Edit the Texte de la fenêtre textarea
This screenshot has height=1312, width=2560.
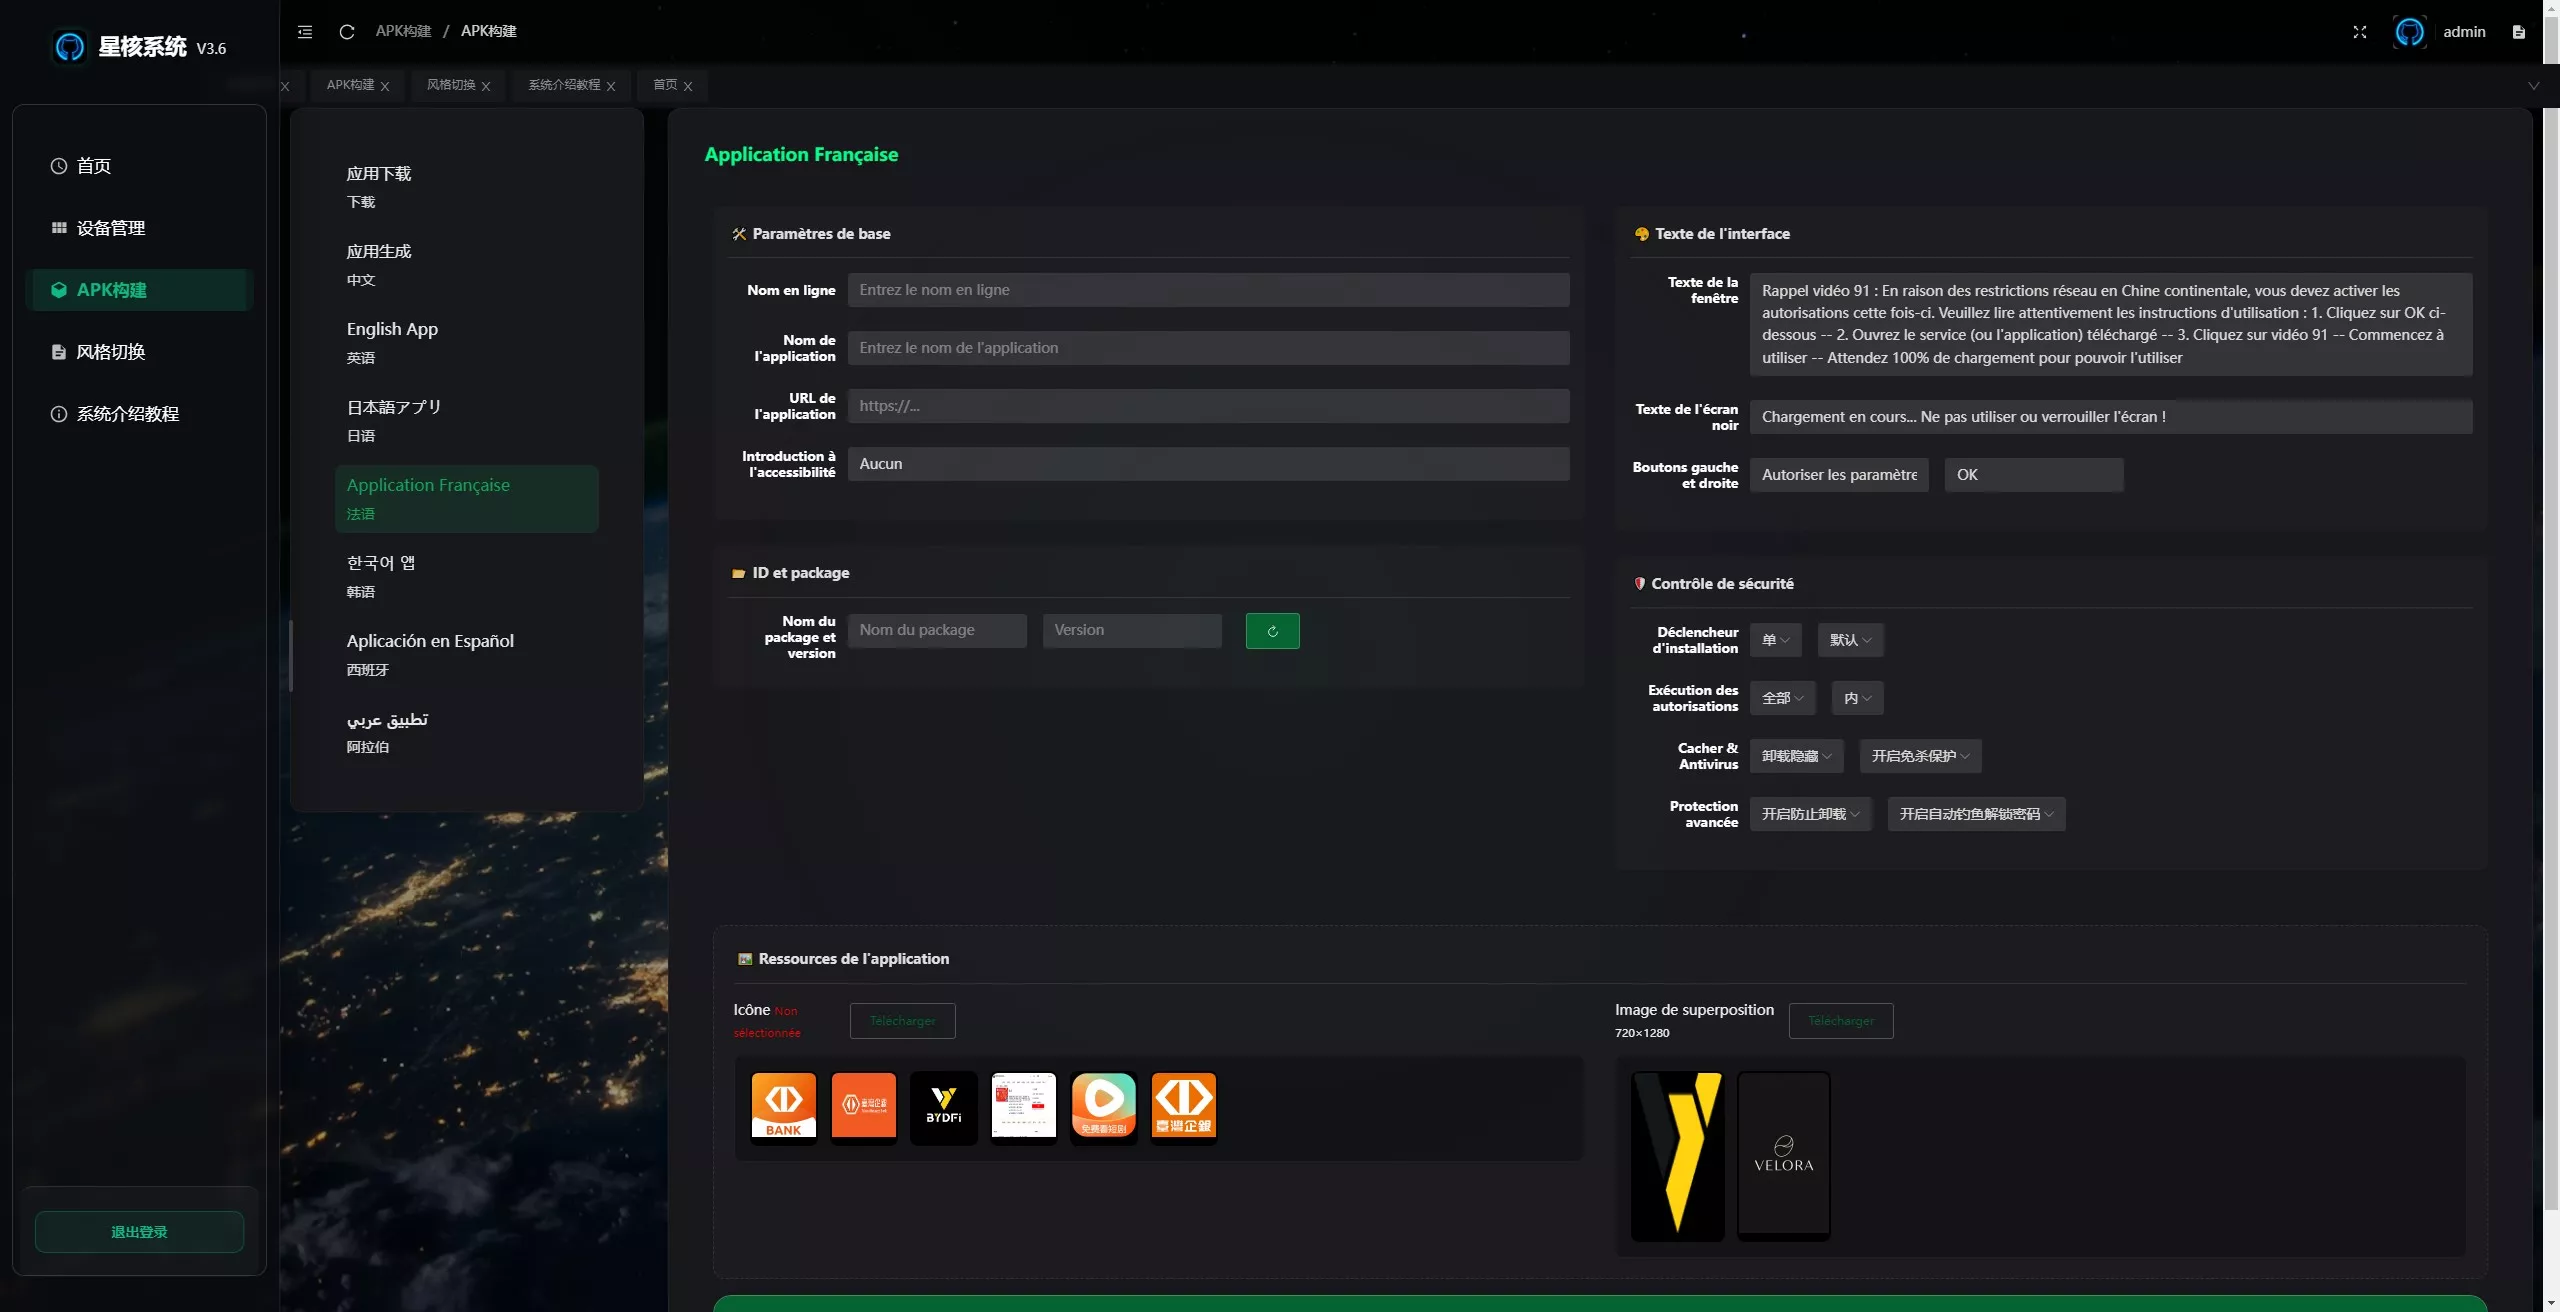2111,324
